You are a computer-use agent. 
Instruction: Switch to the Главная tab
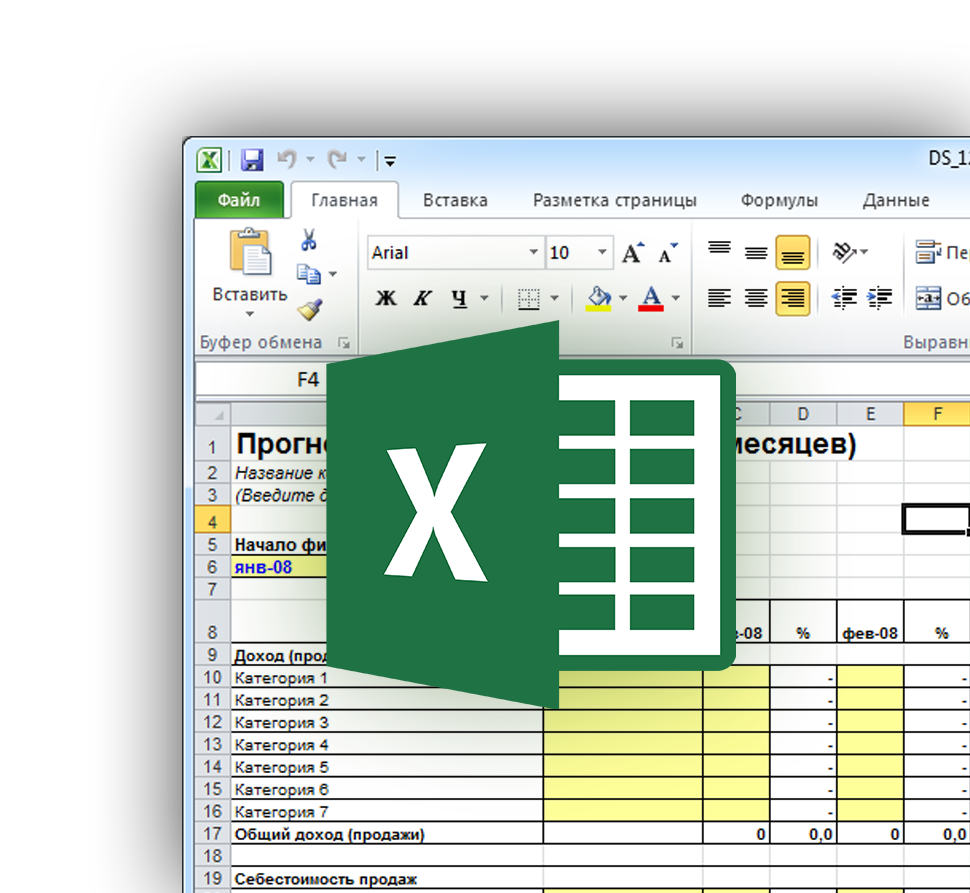tap(345, 200)
